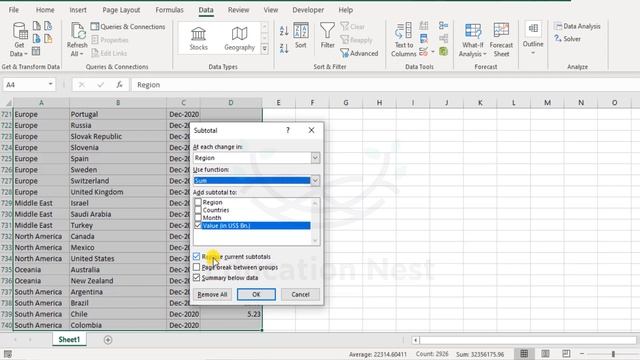Open the Formulas tab
The width and height of the screenshot is (640, 360).
coord(169,10)
